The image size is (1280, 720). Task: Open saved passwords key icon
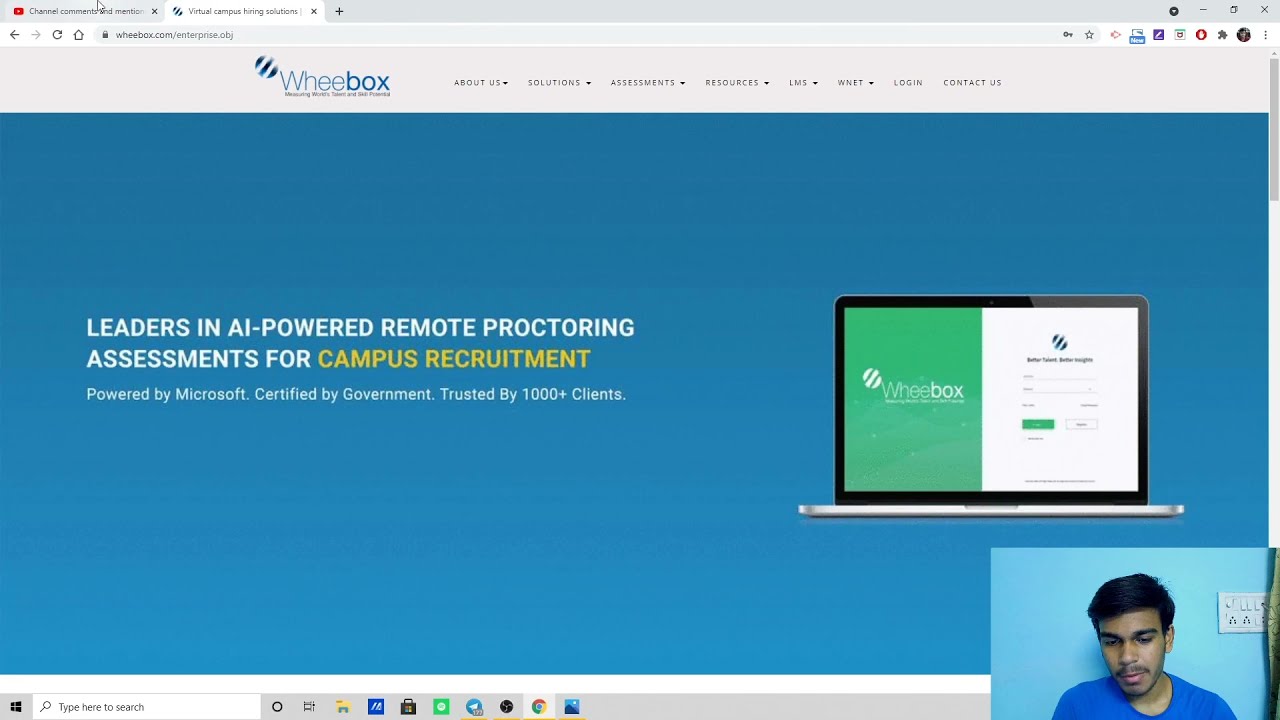[x=1068, y=35]
